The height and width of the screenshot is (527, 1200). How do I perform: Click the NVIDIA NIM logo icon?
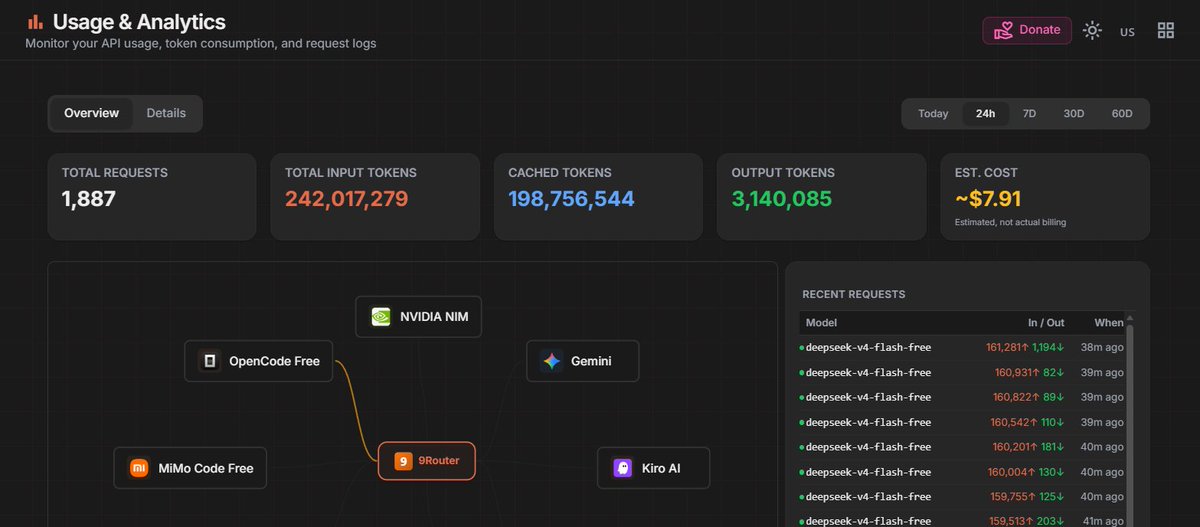pyautogui.click(x=381, y=316)
